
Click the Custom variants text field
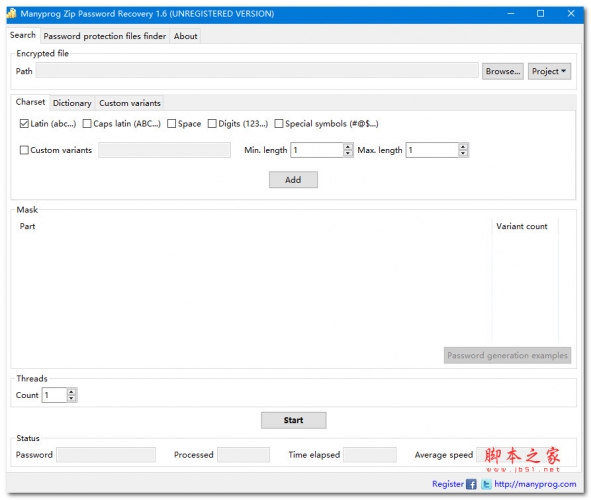164,150
